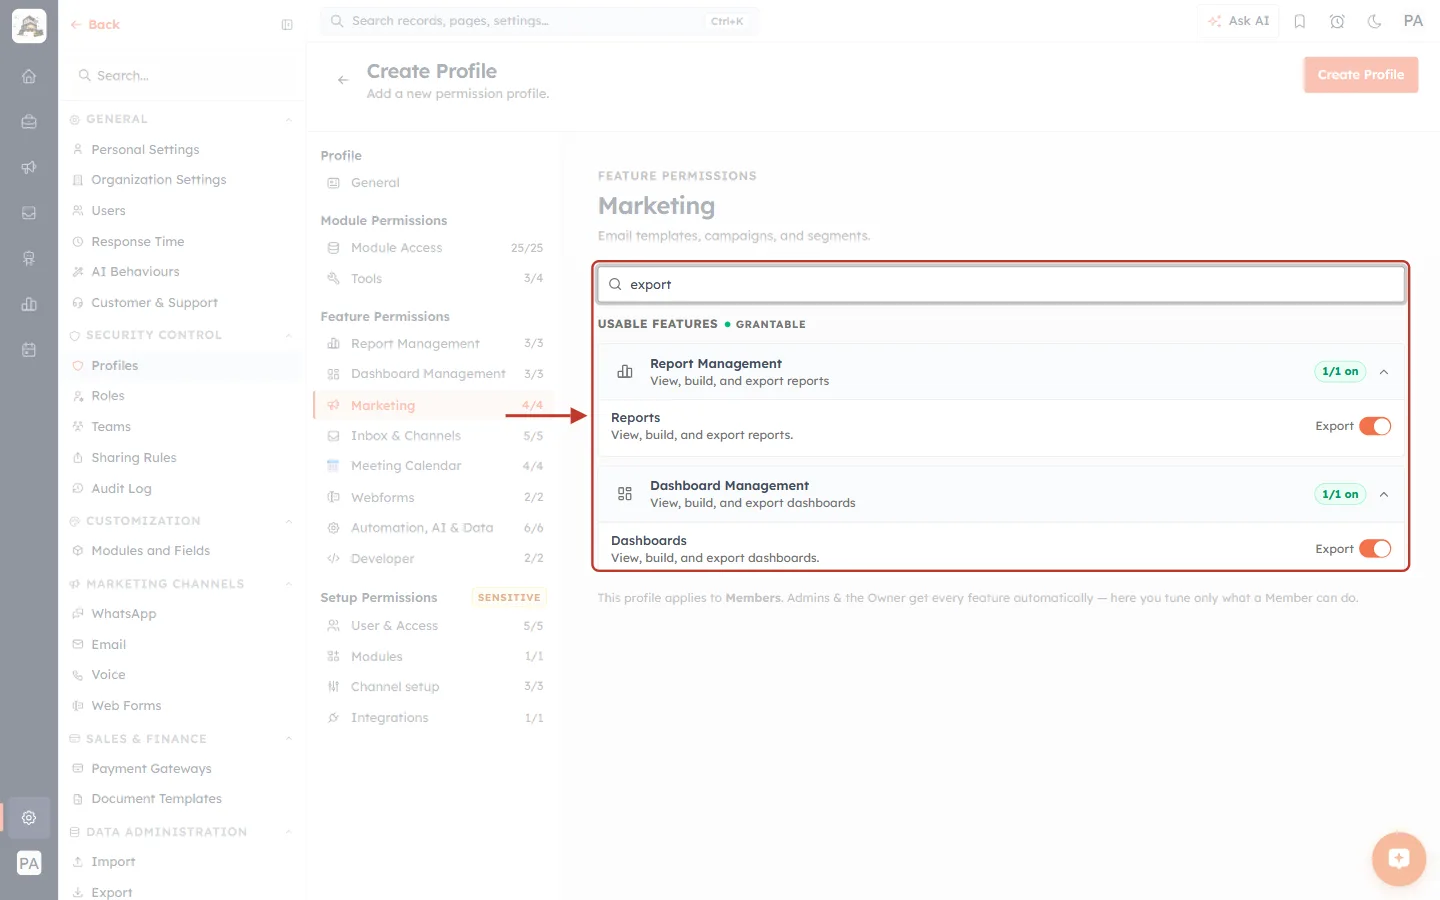Click the back arrow beside Create Profile title
The height and width of the screenshot is (900, 1440).
click(x=343, y=80)
